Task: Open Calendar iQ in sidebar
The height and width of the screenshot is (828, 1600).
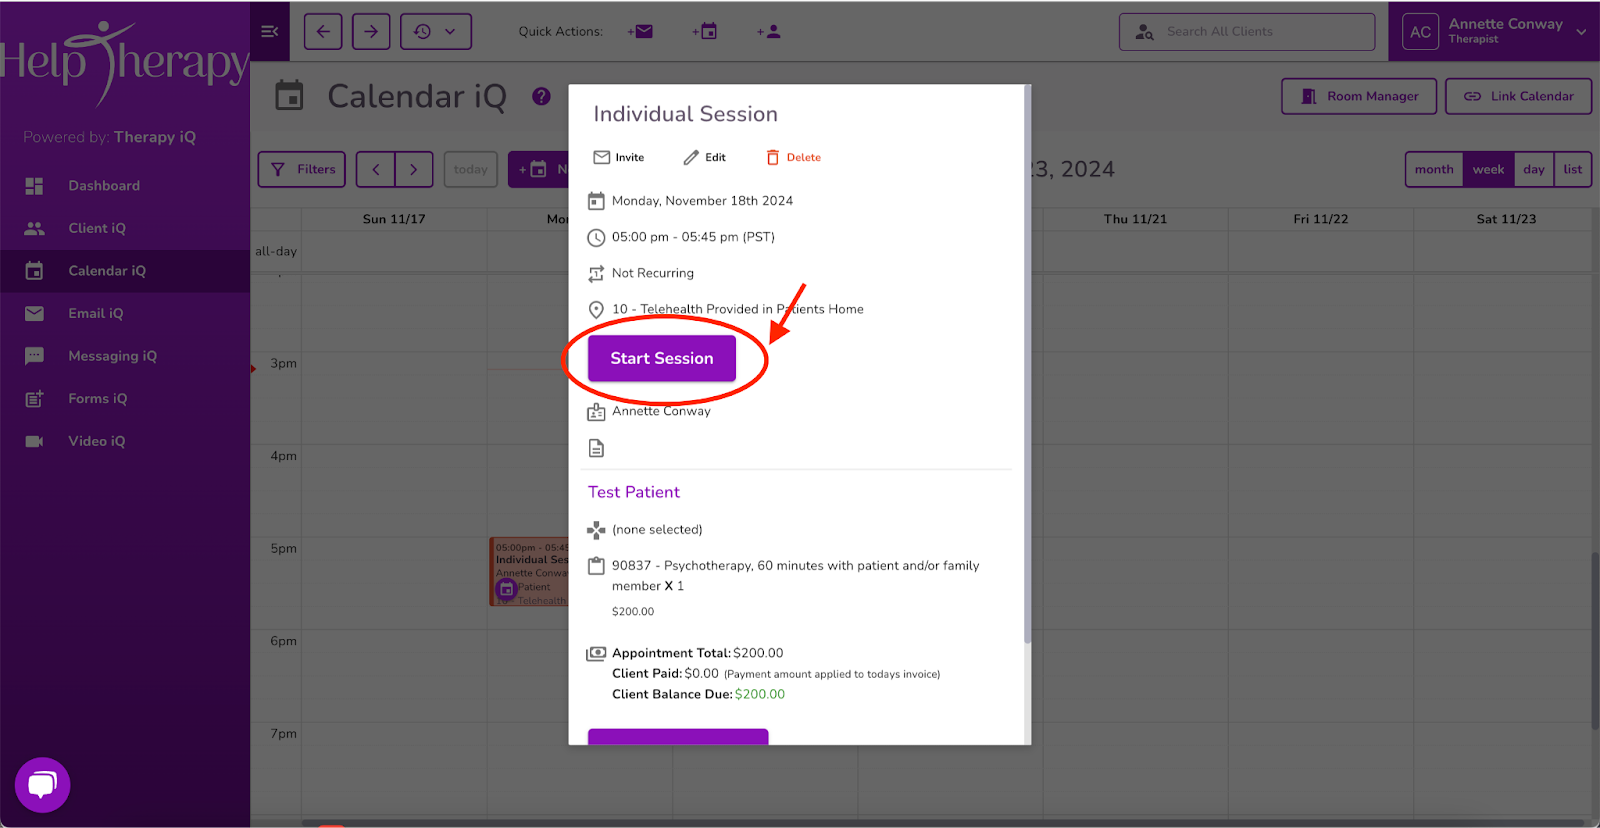Action: point(125,271)
